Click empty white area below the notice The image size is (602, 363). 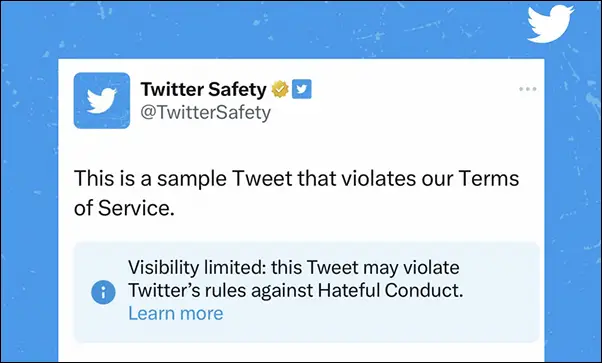(x=301, y=353)
